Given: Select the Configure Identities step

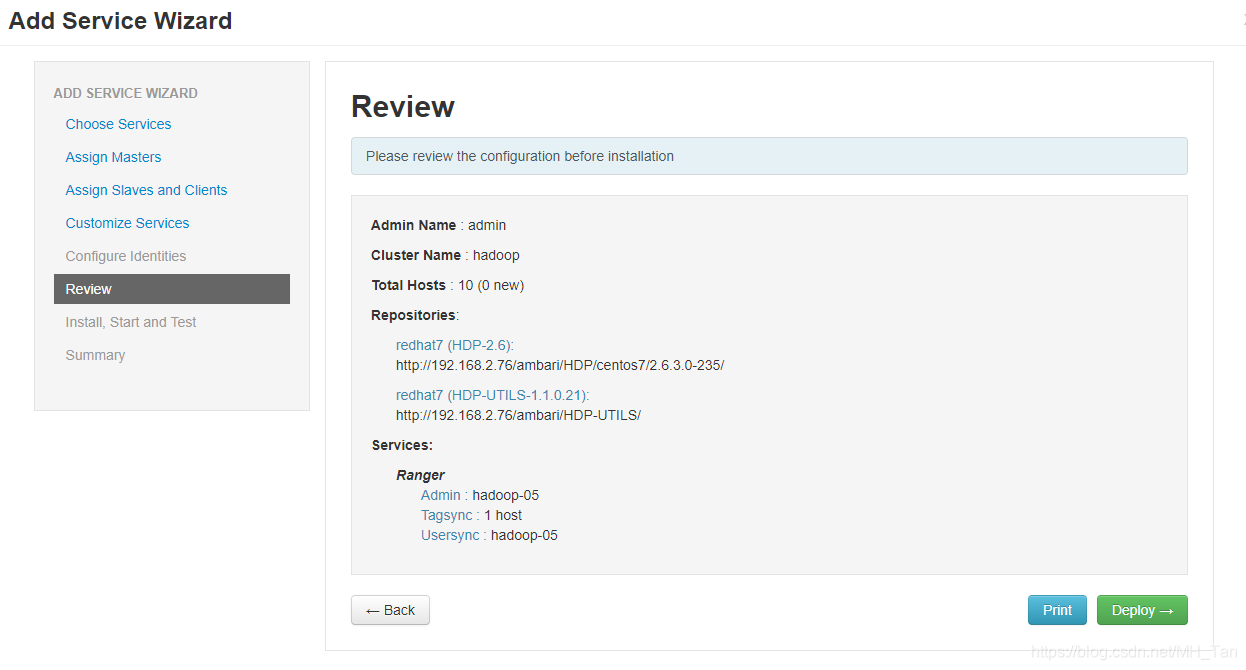Looking at the screenshot, I should coord(126,256).
